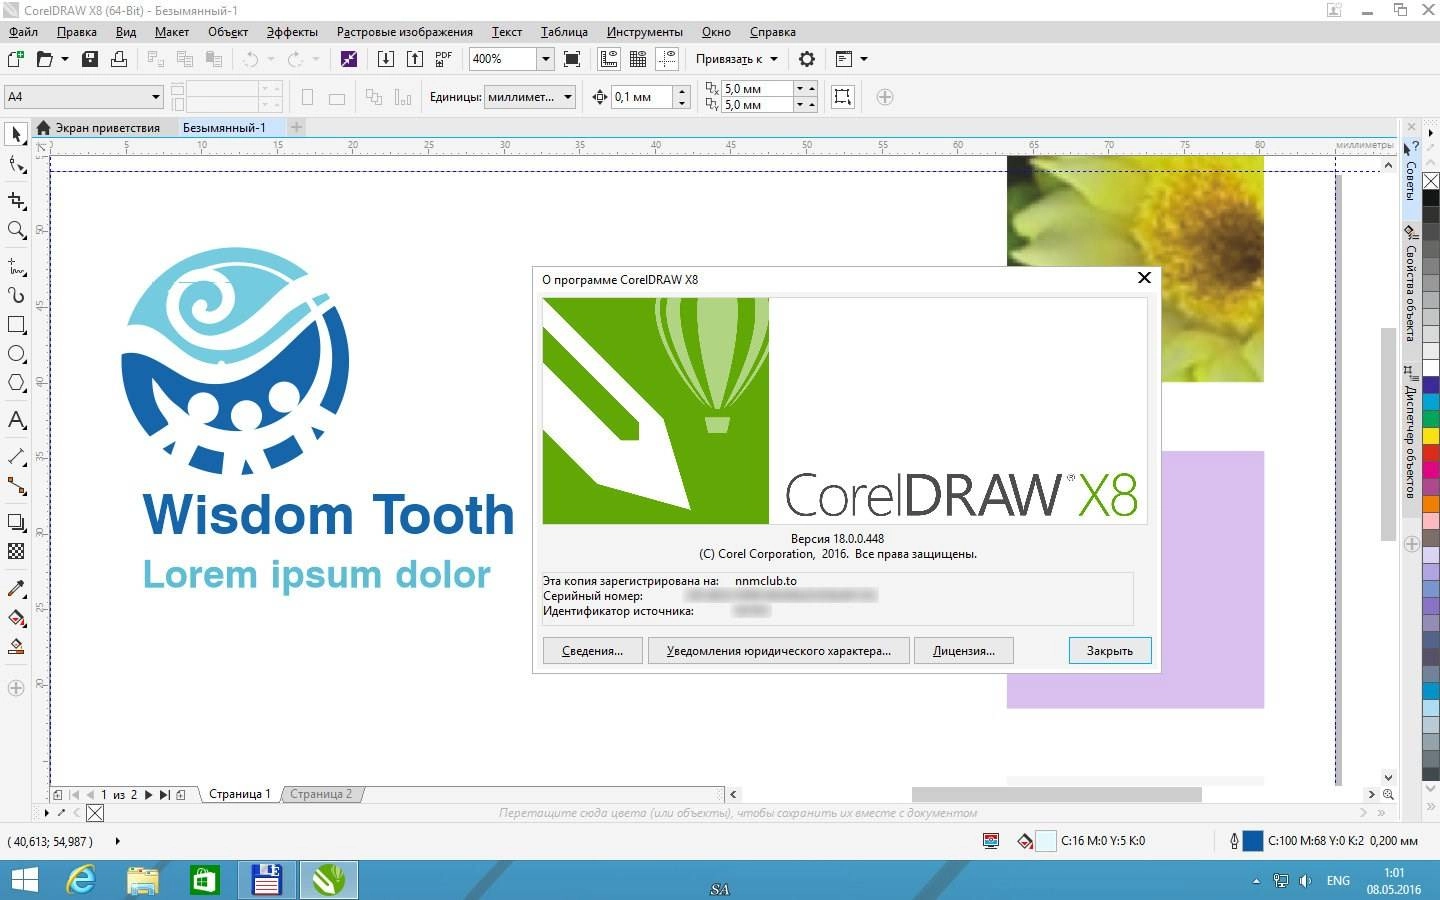
Task: Click the no-color X swatch atop palette
Action: click(1431, 181)
